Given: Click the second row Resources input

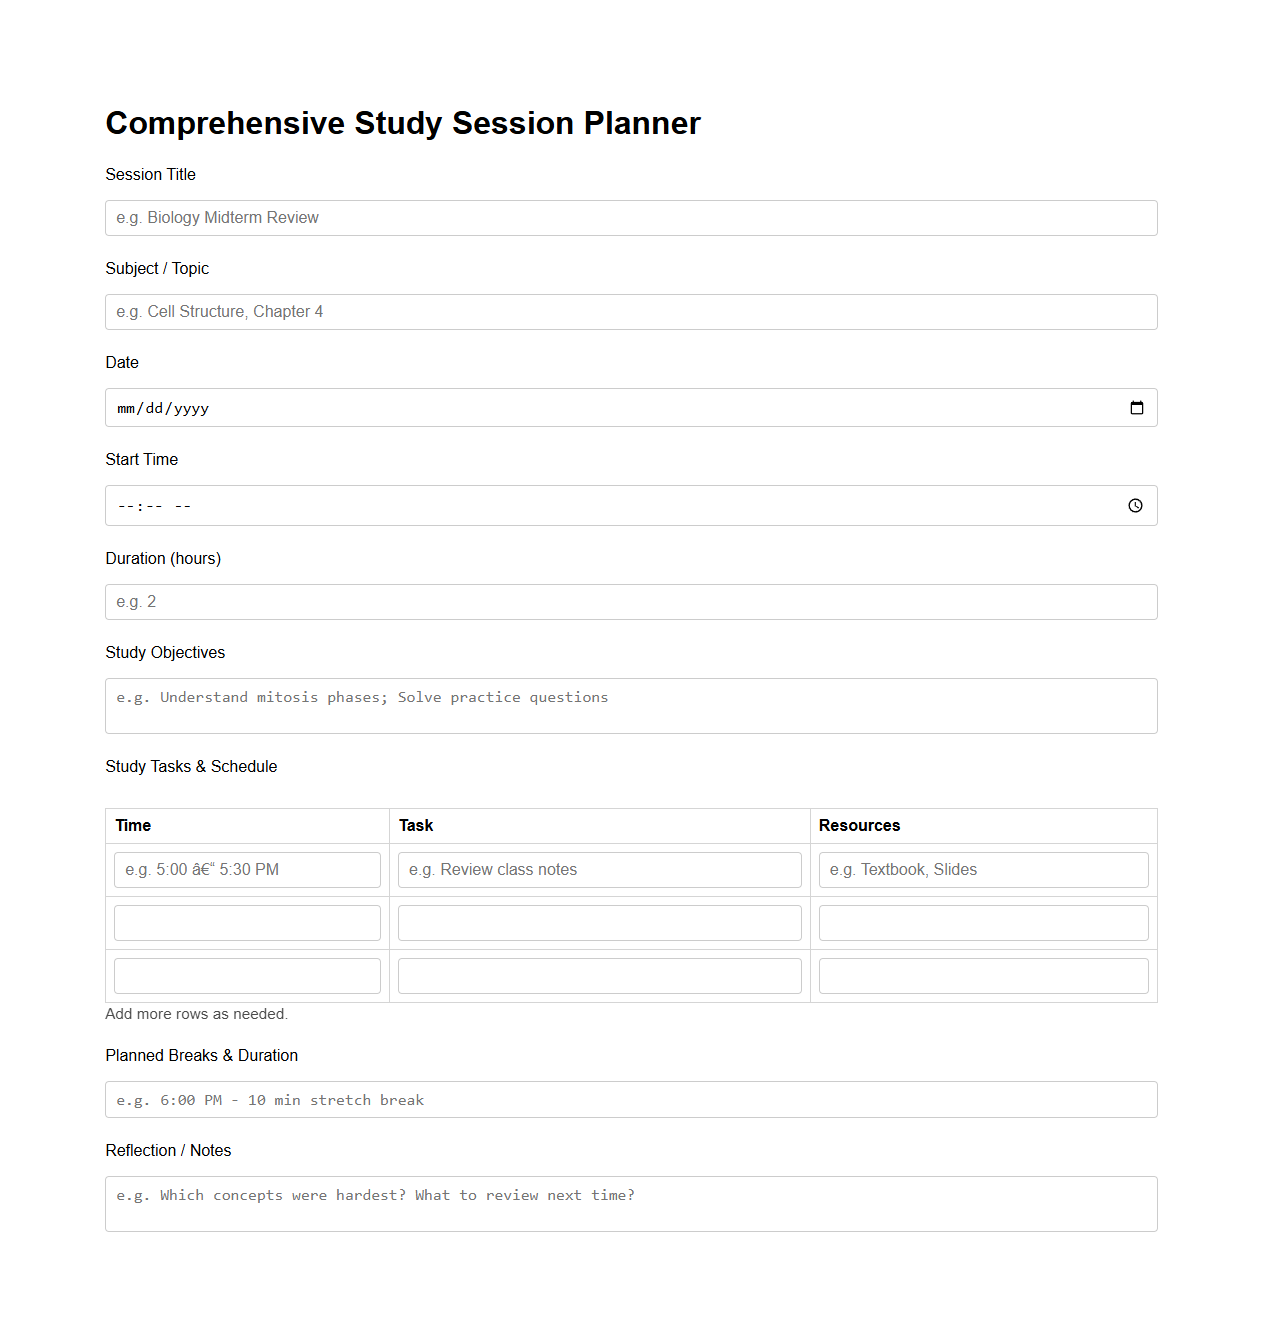Looking at the screenshot, I should 983,922.
